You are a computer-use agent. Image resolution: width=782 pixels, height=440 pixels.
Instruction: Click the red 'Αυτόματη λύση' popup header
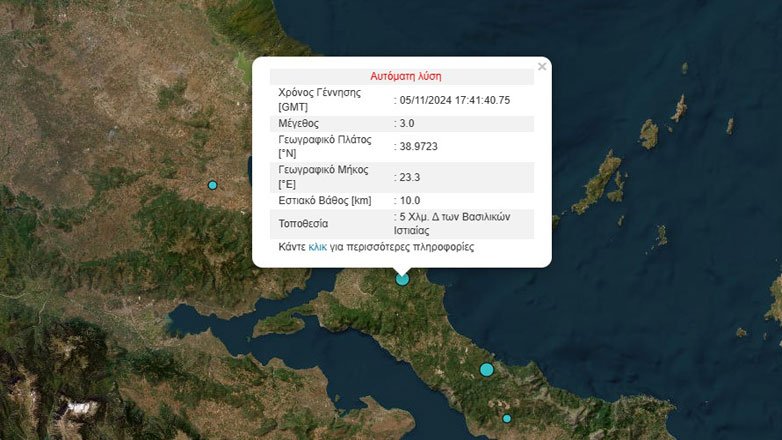405,76
